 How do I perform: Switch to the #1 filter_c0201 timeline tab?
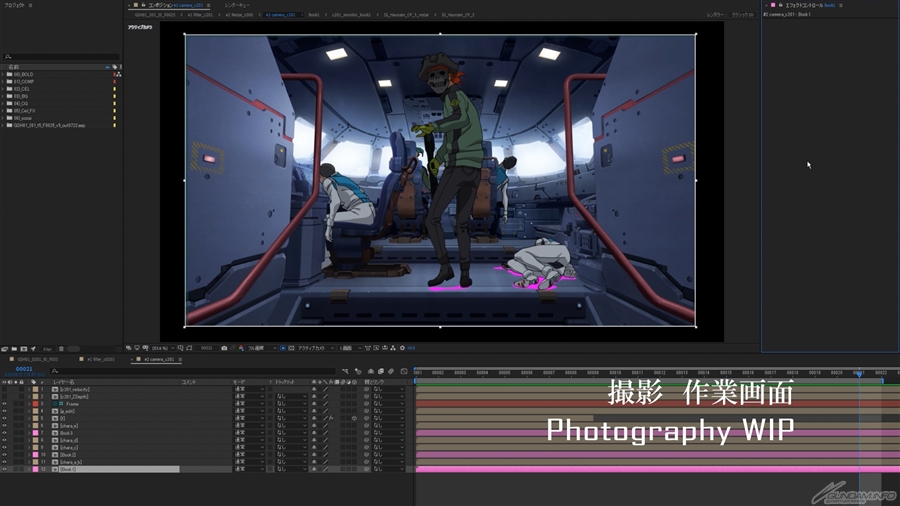click(101, 360)
